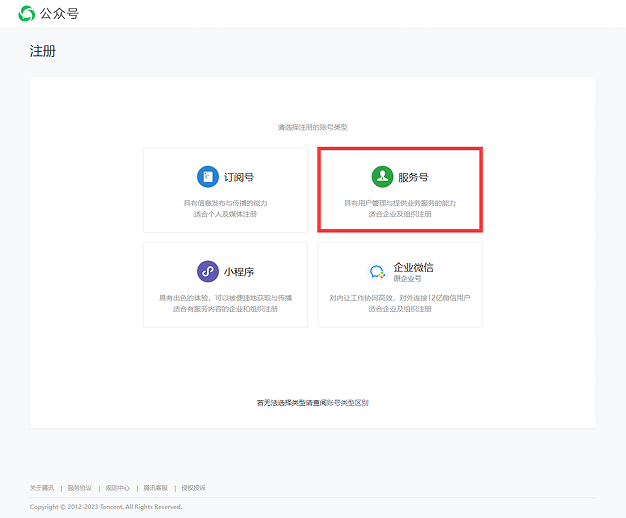
Task: Open the 关于腾讯 footer link
Action: 42,488
